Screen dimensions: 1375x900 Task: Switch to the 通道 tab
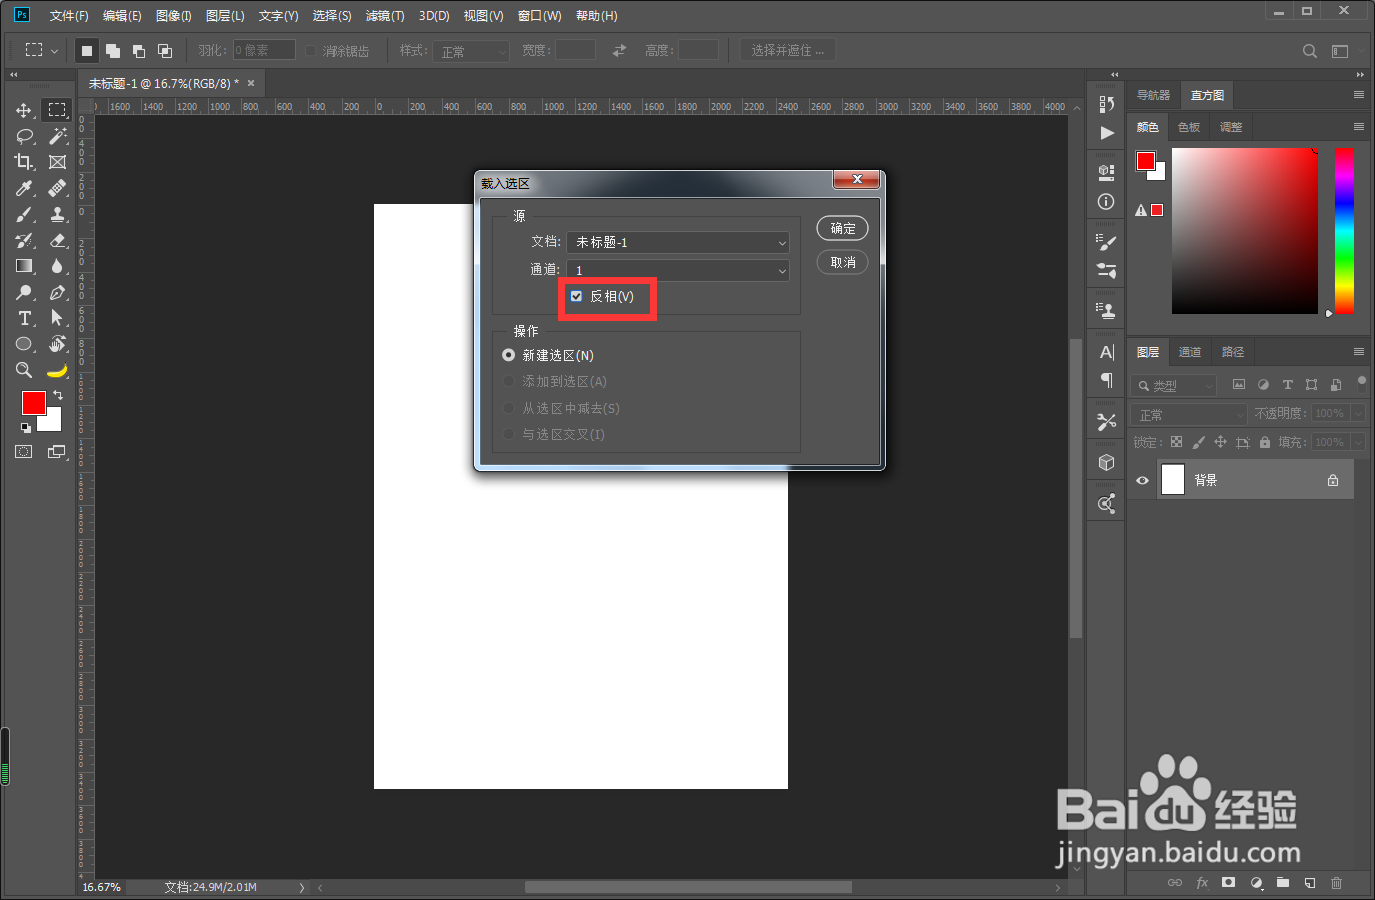pyautogui.click(x=1190, y=352)
